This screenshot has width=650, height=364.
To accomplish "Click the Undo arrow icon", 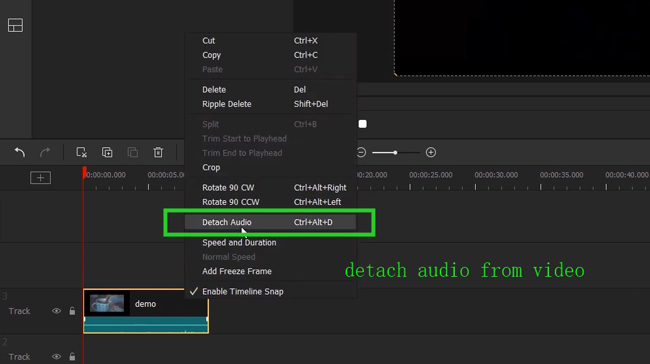I will (20, 152).
